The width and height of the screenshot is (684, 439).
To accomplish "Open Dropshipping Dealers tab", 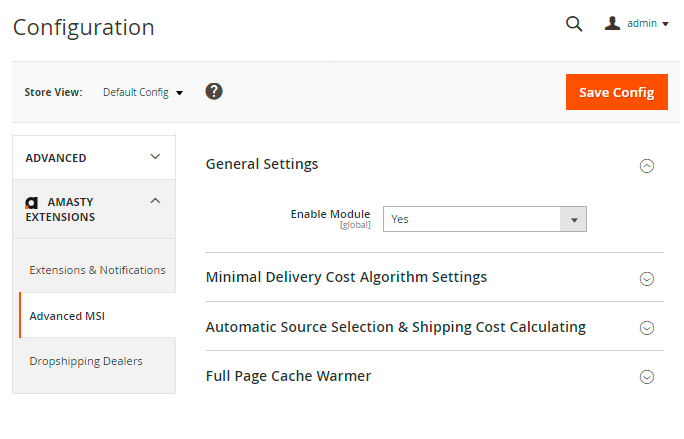I will (x=86, y=361).
